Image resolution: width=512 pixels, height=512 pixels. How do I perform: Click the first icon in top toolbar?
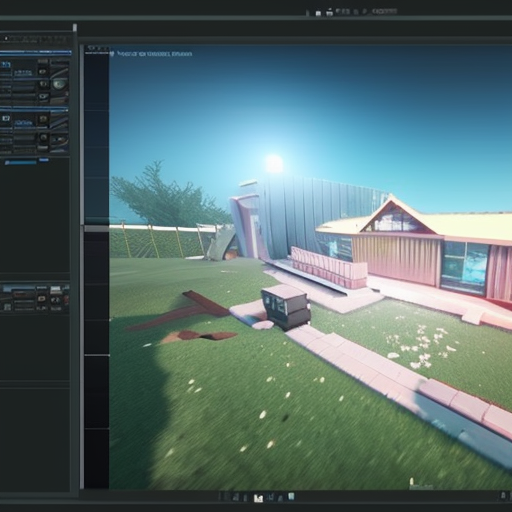pos(318,13)
